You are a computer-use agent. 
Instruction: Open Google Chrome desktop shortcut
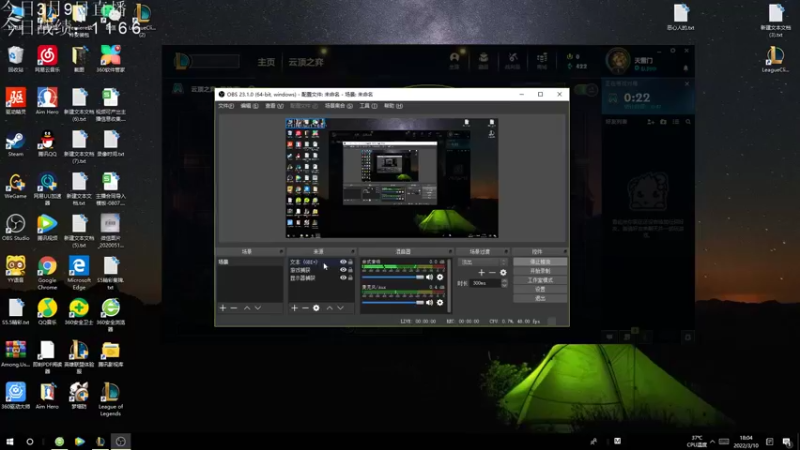[x=47, y=273]
